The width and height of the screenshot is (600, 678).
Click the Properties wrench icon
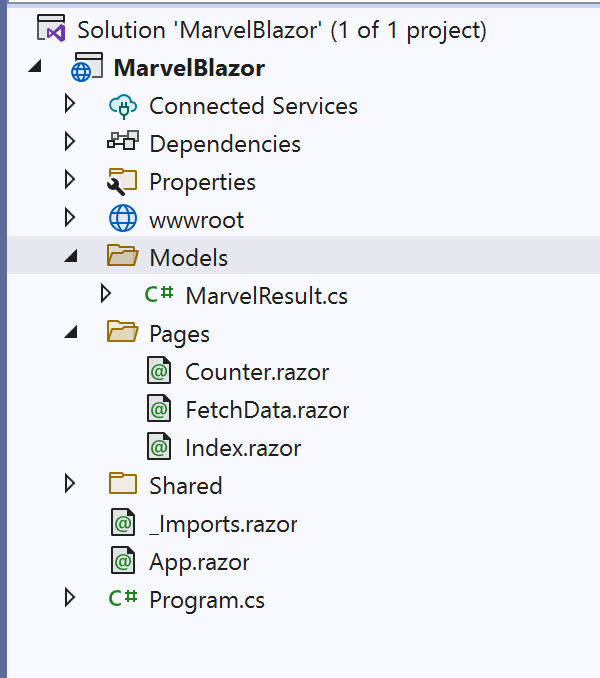122,182
